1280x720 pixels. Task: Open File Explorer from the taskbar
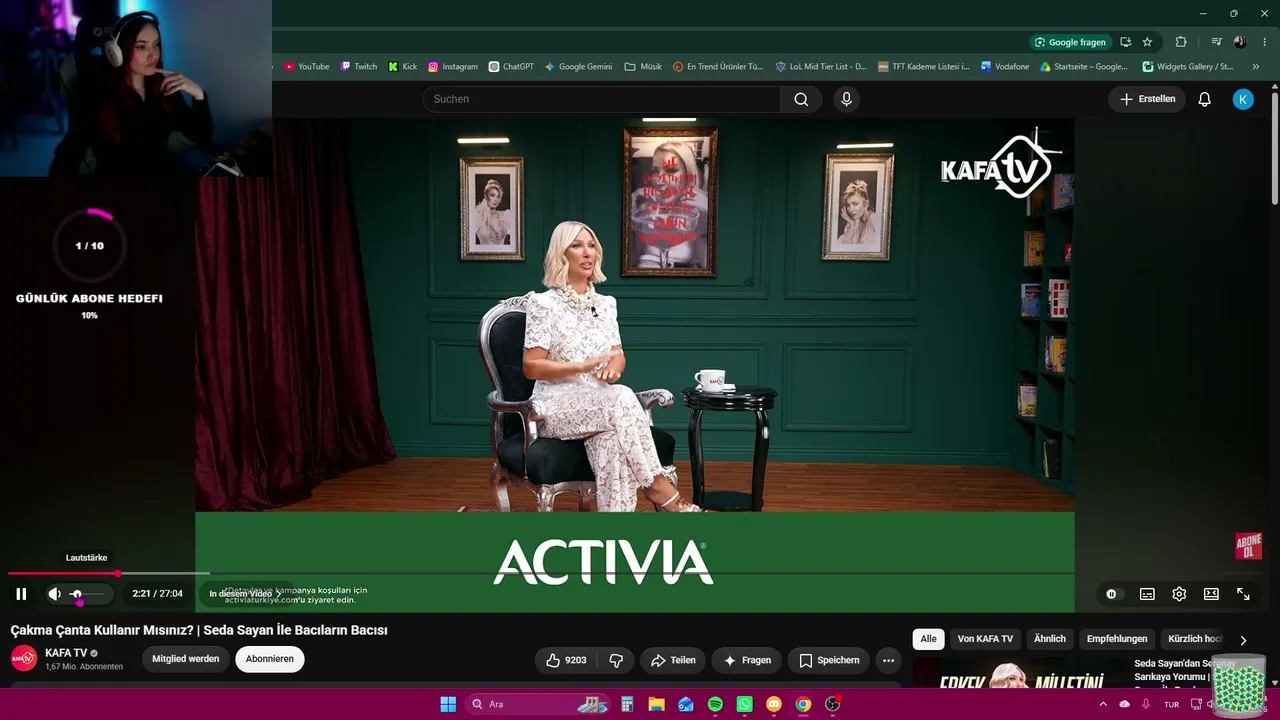(656, 704)
